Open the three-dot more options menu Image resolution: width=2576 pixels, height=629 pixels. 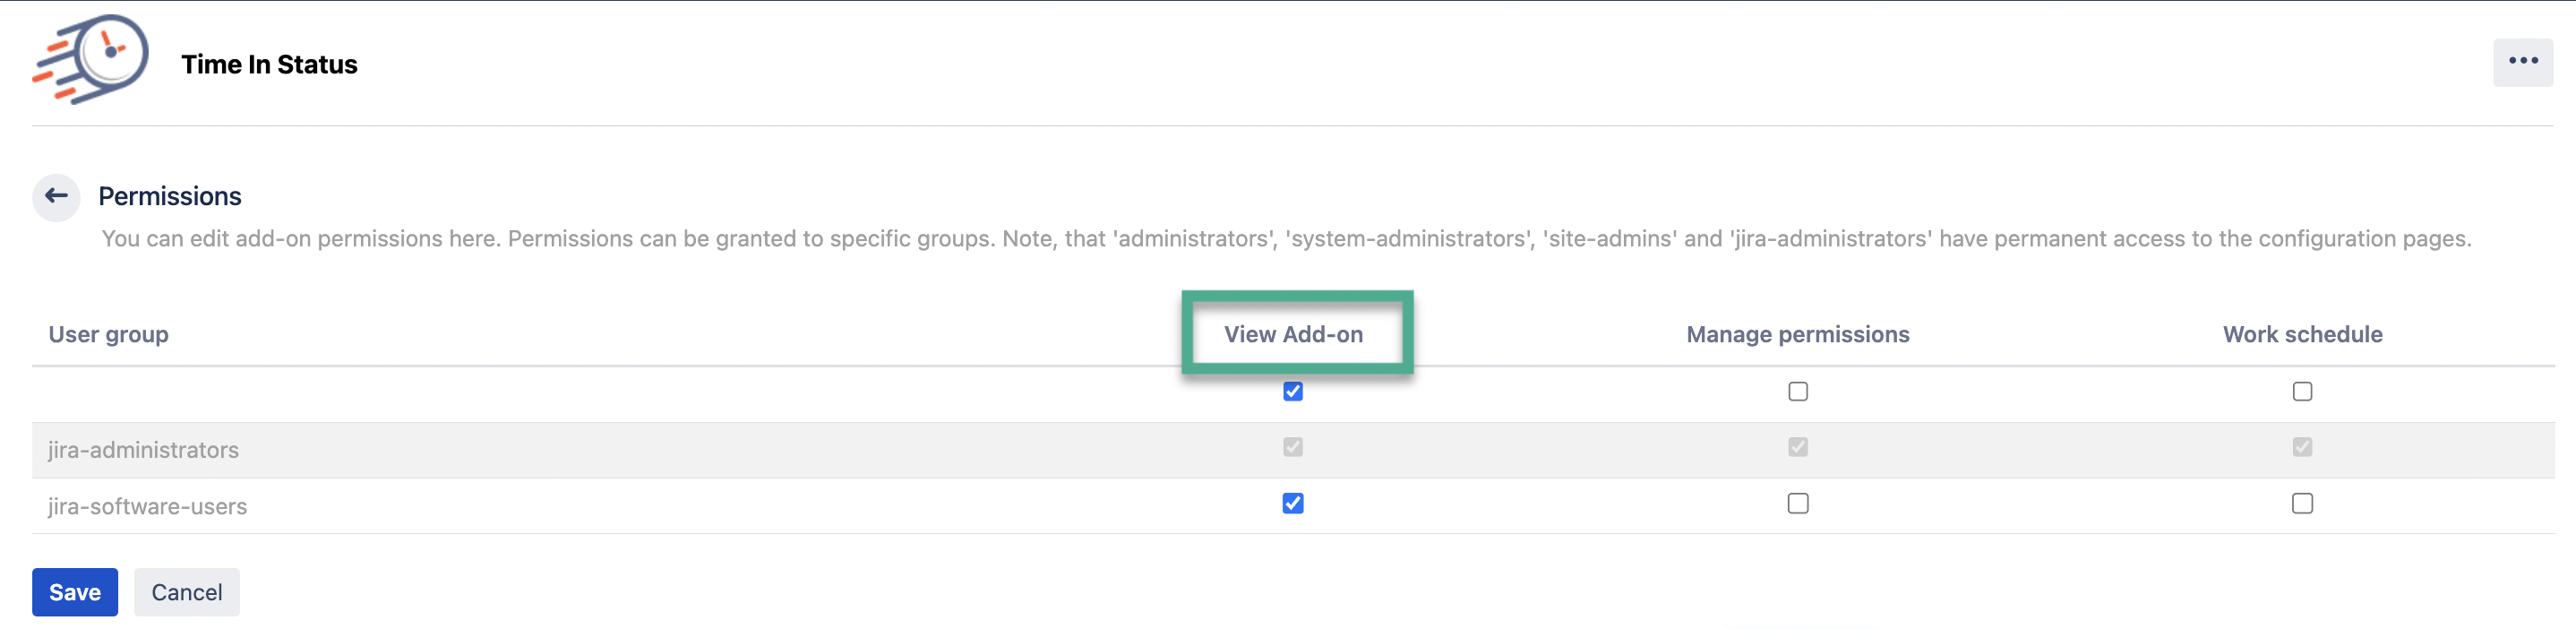click(x=2522, y=62)
